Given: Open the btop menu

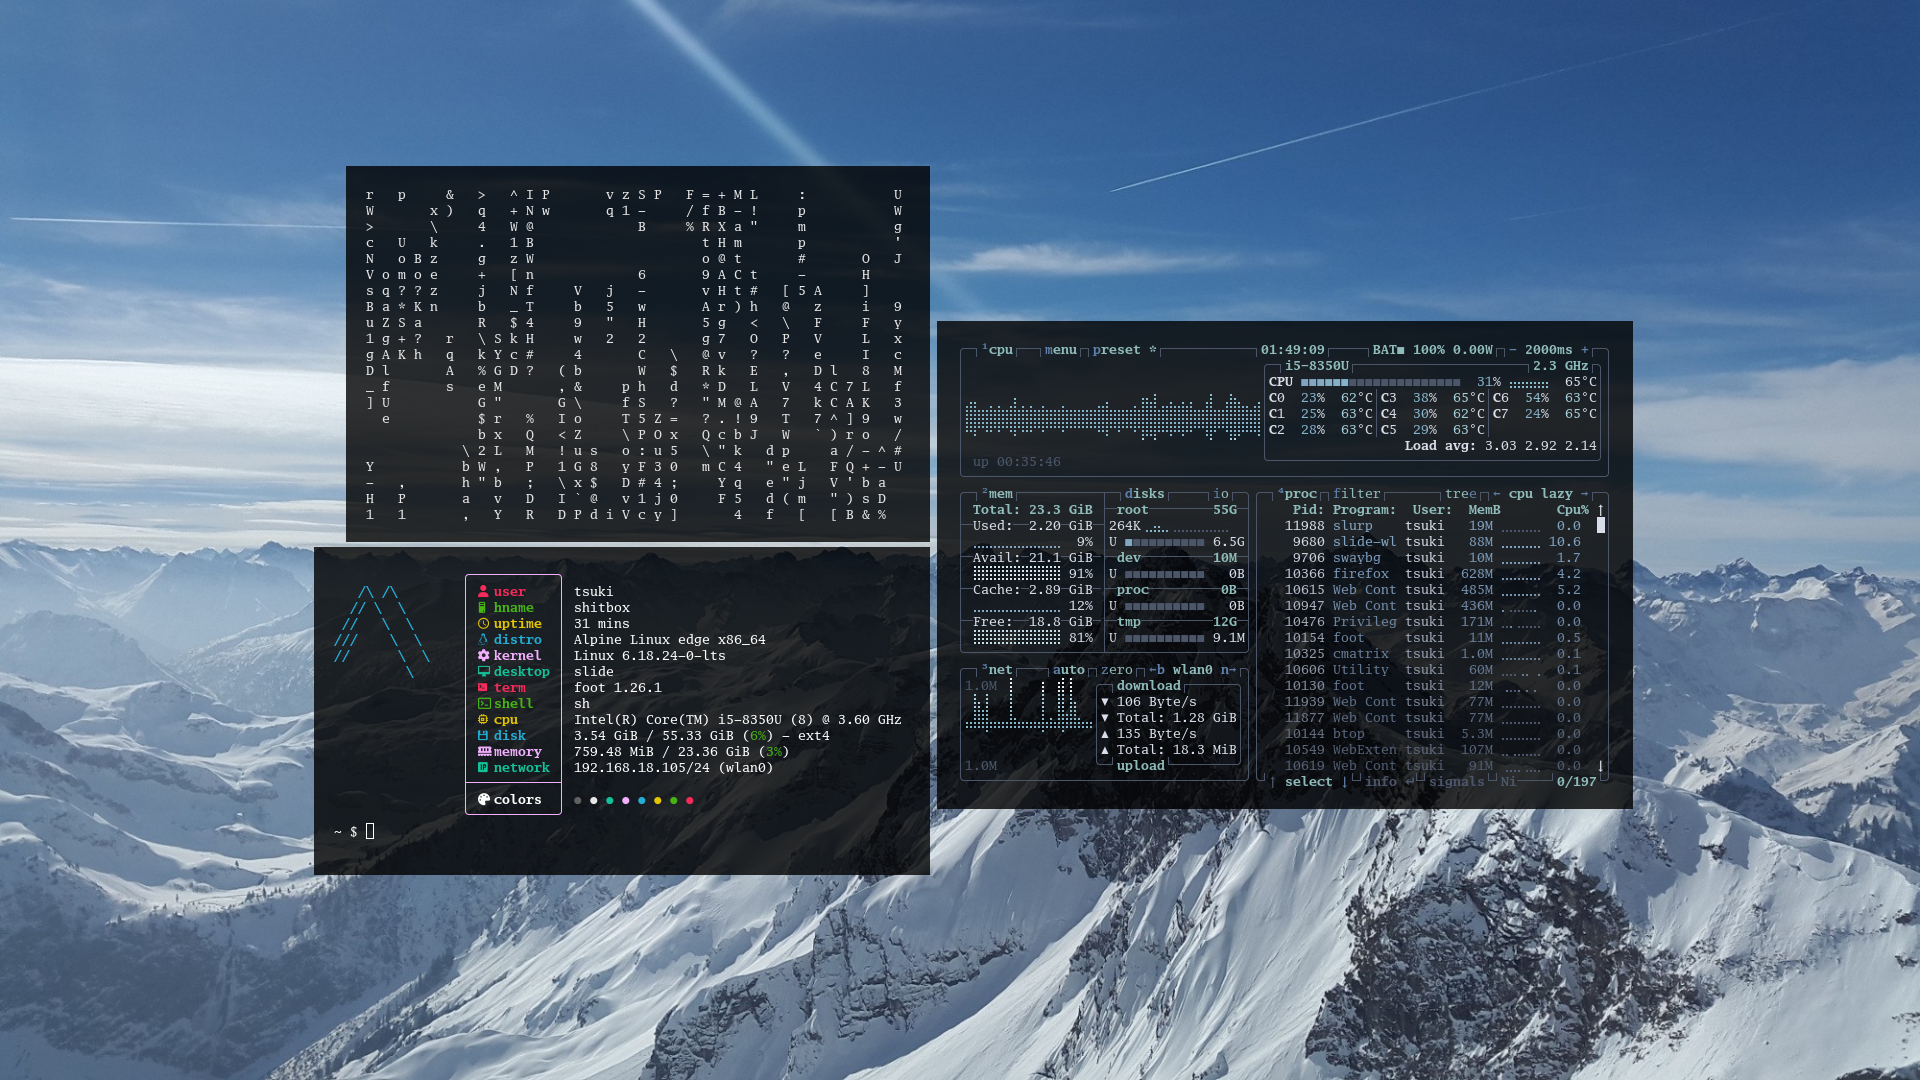Looking at the screenshot, I should tap(1060, 350).
